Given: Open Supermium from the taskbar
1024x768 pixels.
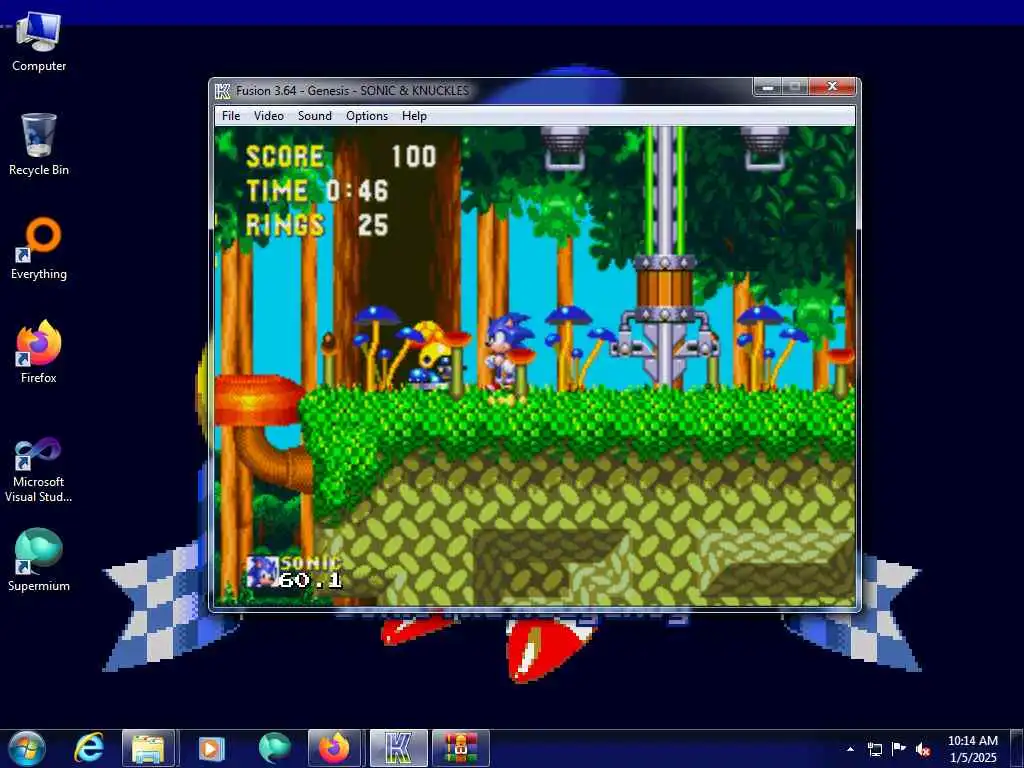Looking at the screenshot, I should (x=274, y=748).
